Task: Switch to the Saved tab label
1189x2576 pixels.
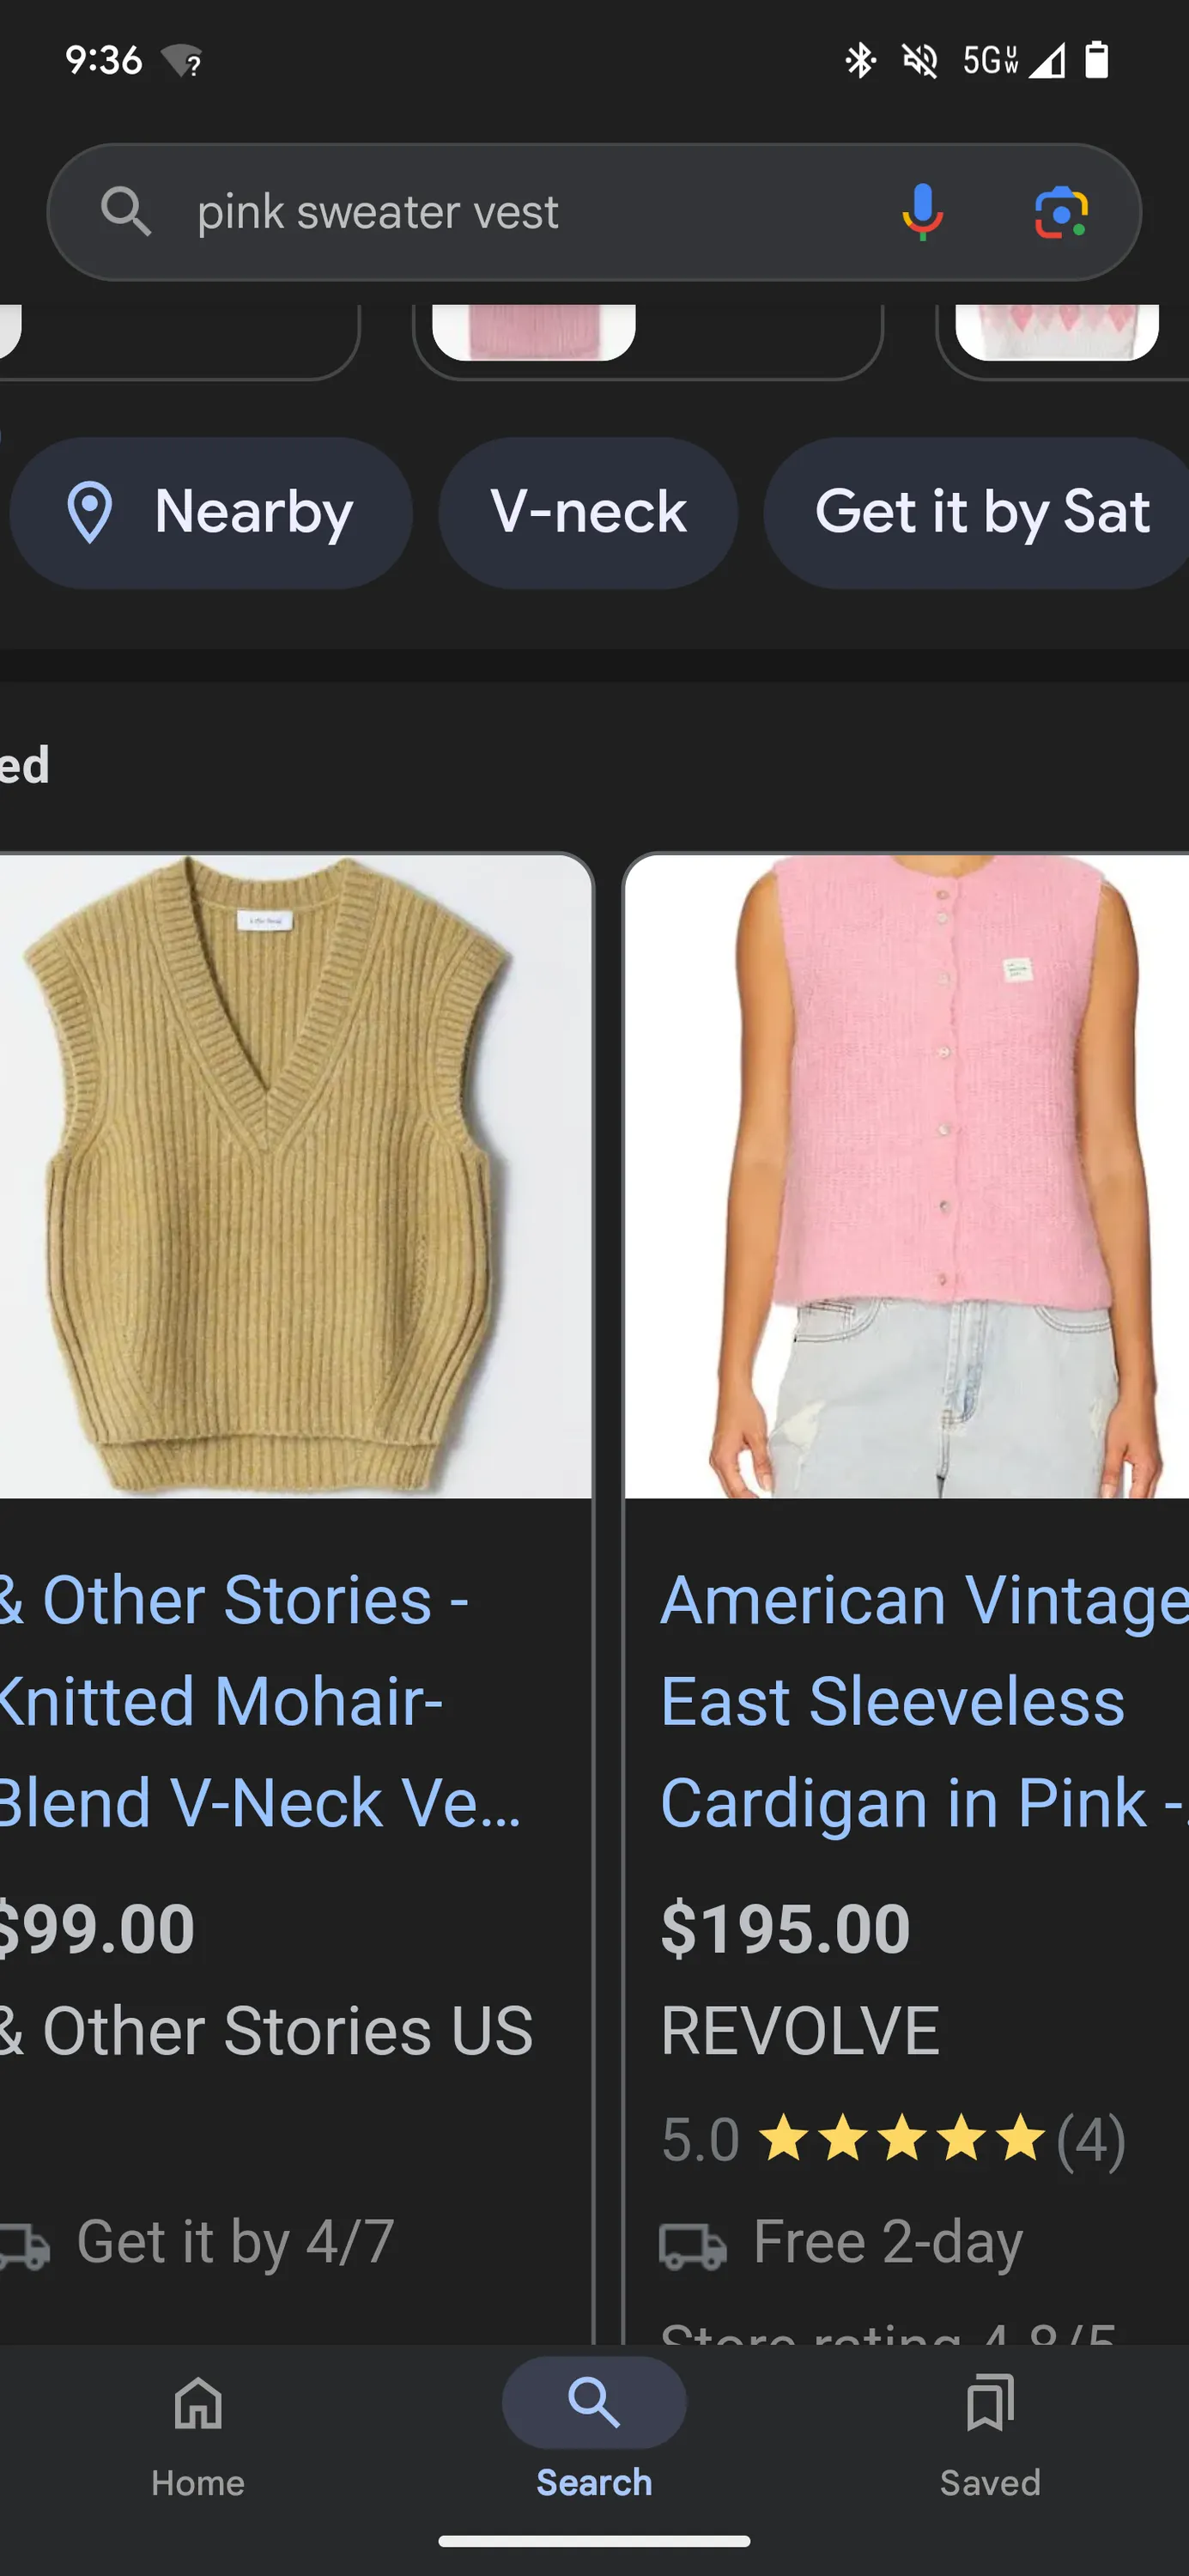Action: [x=990, y=2483]
